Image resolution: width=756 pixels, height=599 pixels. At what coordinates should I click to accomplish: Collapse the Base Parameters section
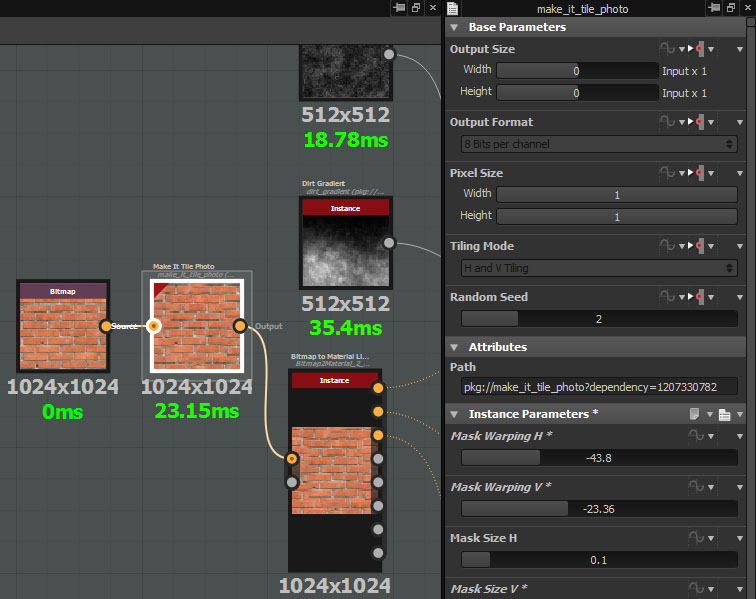(x=454, y=27)
